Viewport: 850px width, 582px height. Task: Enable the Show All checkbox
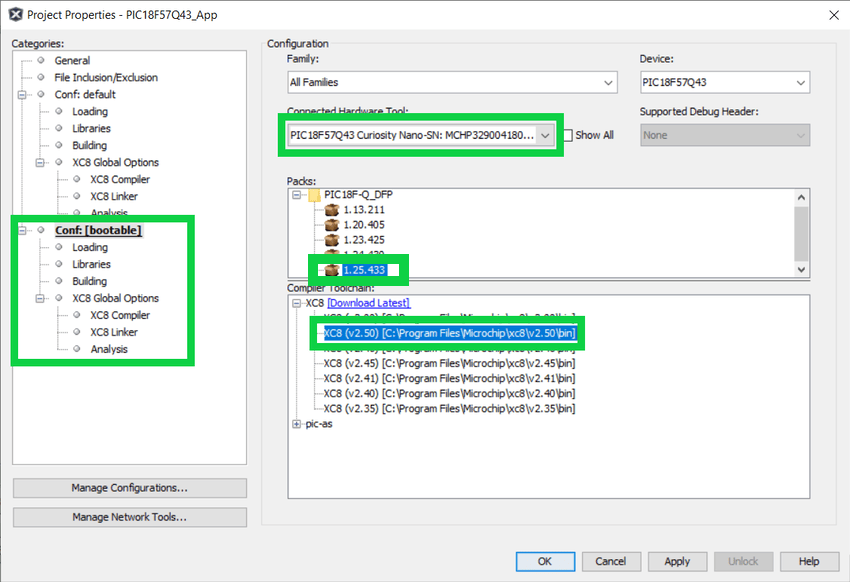pos(569,135)
